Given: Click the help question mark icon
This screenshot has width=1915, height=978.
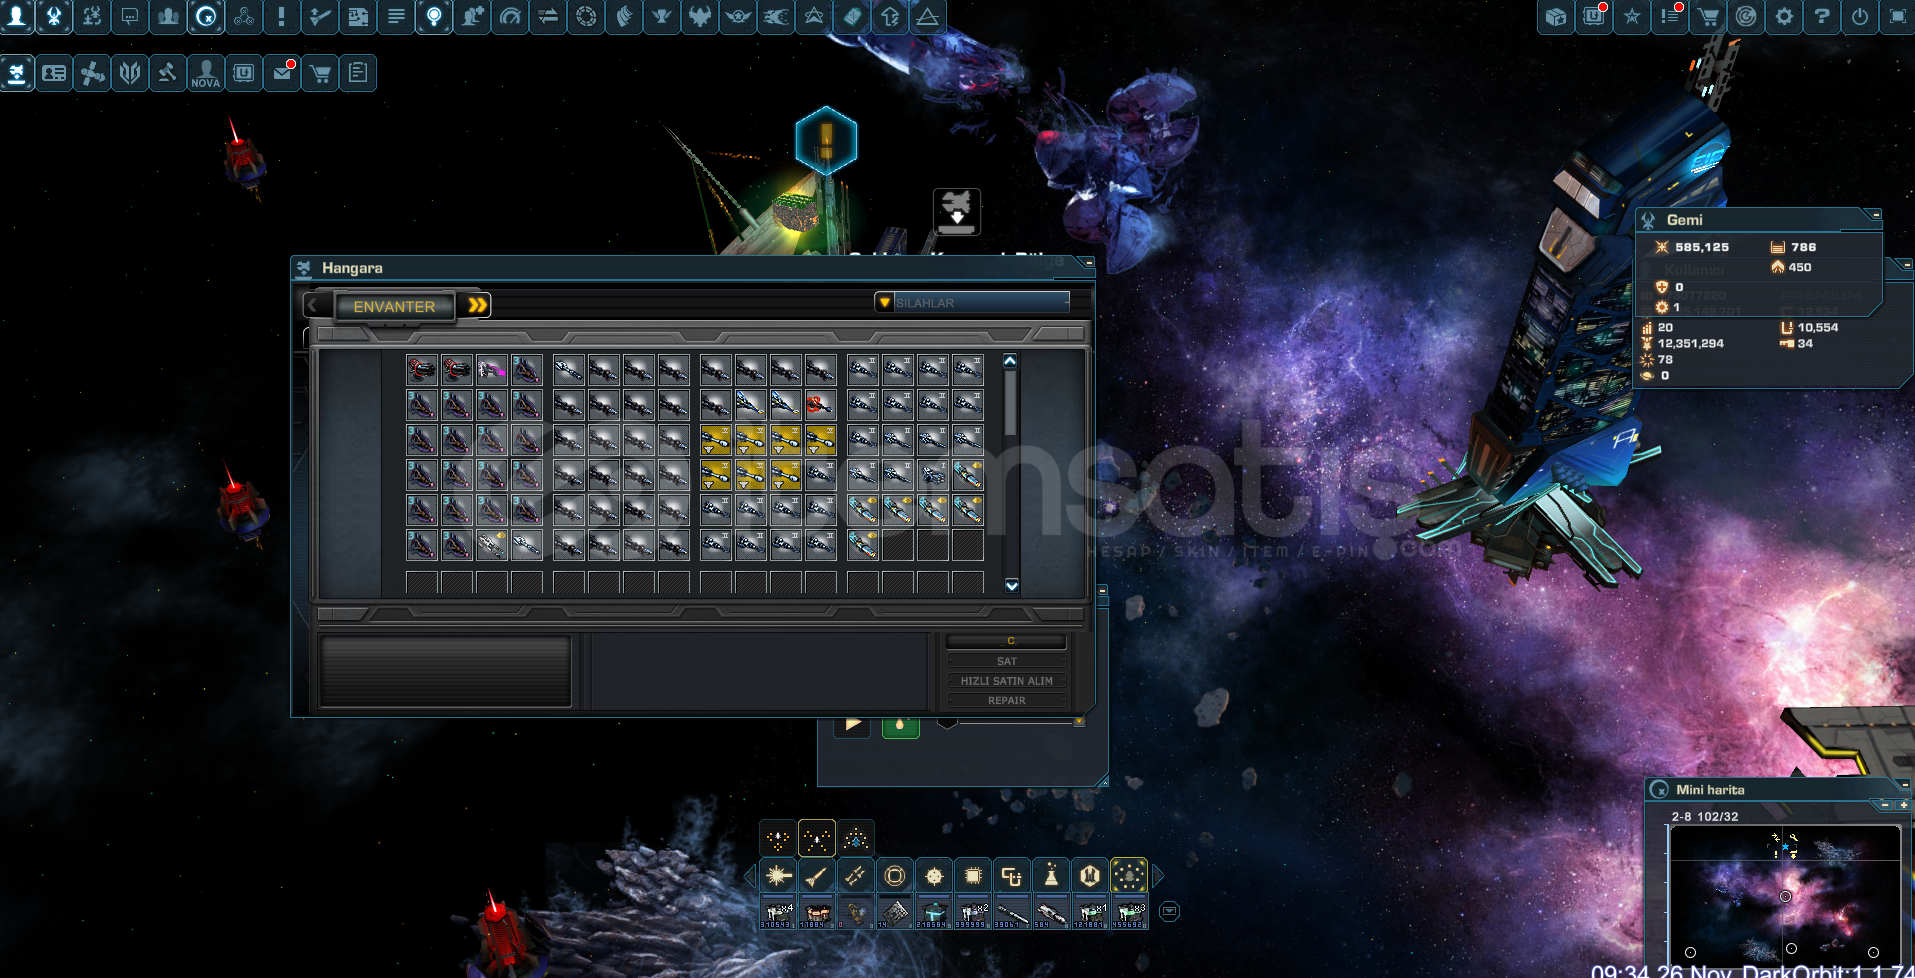Looking at the screenshot, I should pyautogui.click(x=1822, y=17).
